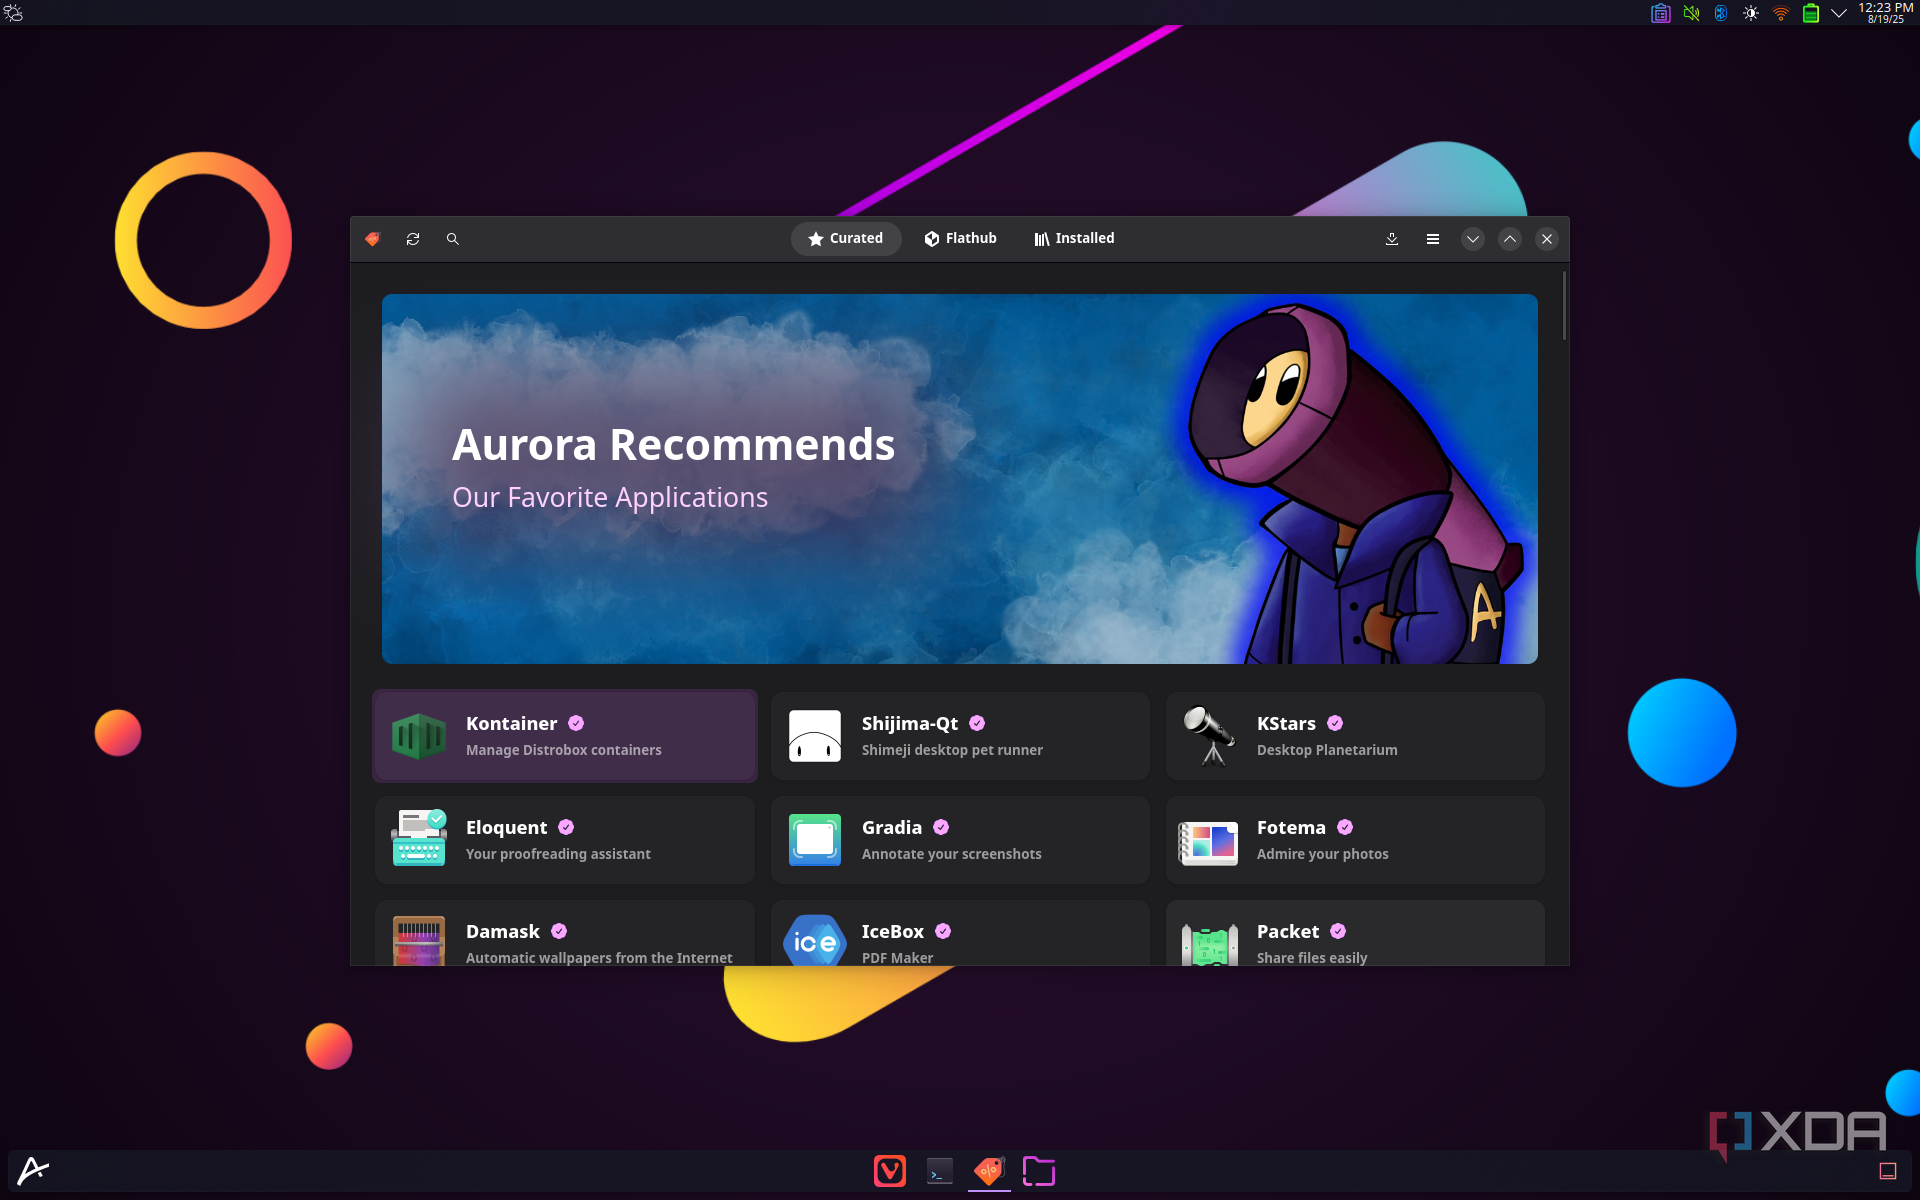Open the search magnifier

pyautogui.click(x=452, y=239)
